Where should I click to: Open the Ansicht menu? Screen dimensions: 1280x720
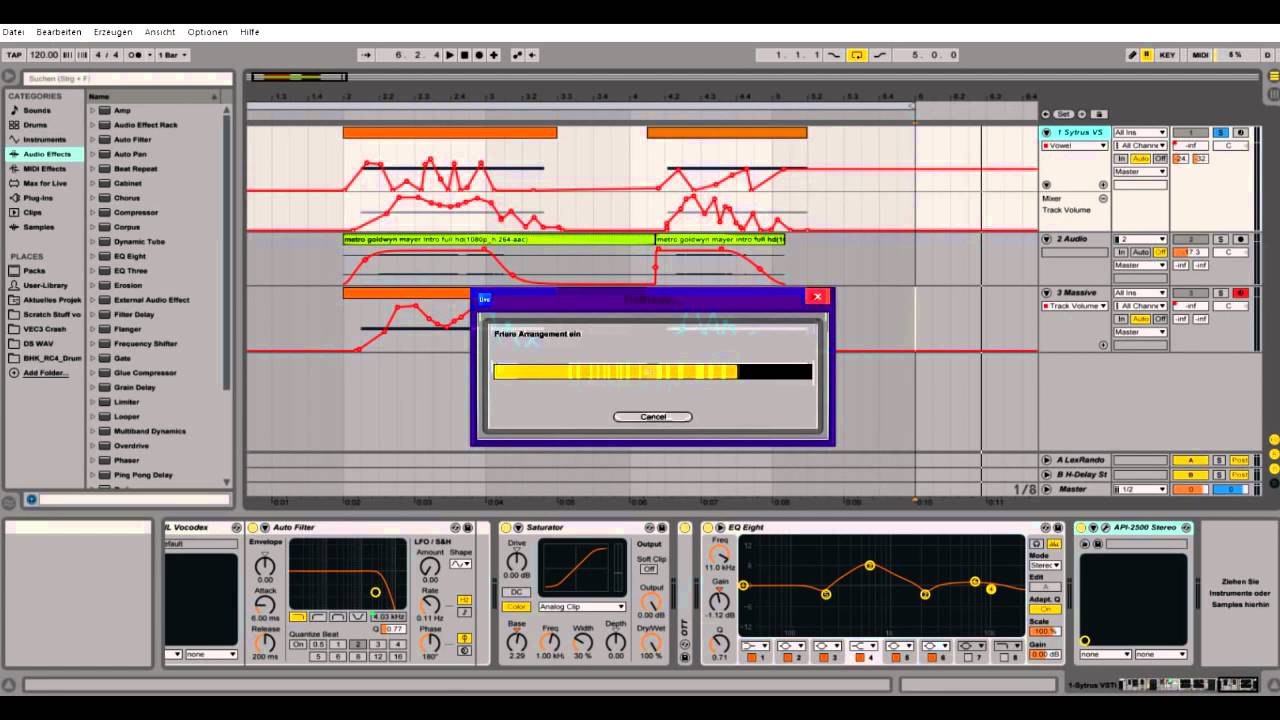click(160, 32)
